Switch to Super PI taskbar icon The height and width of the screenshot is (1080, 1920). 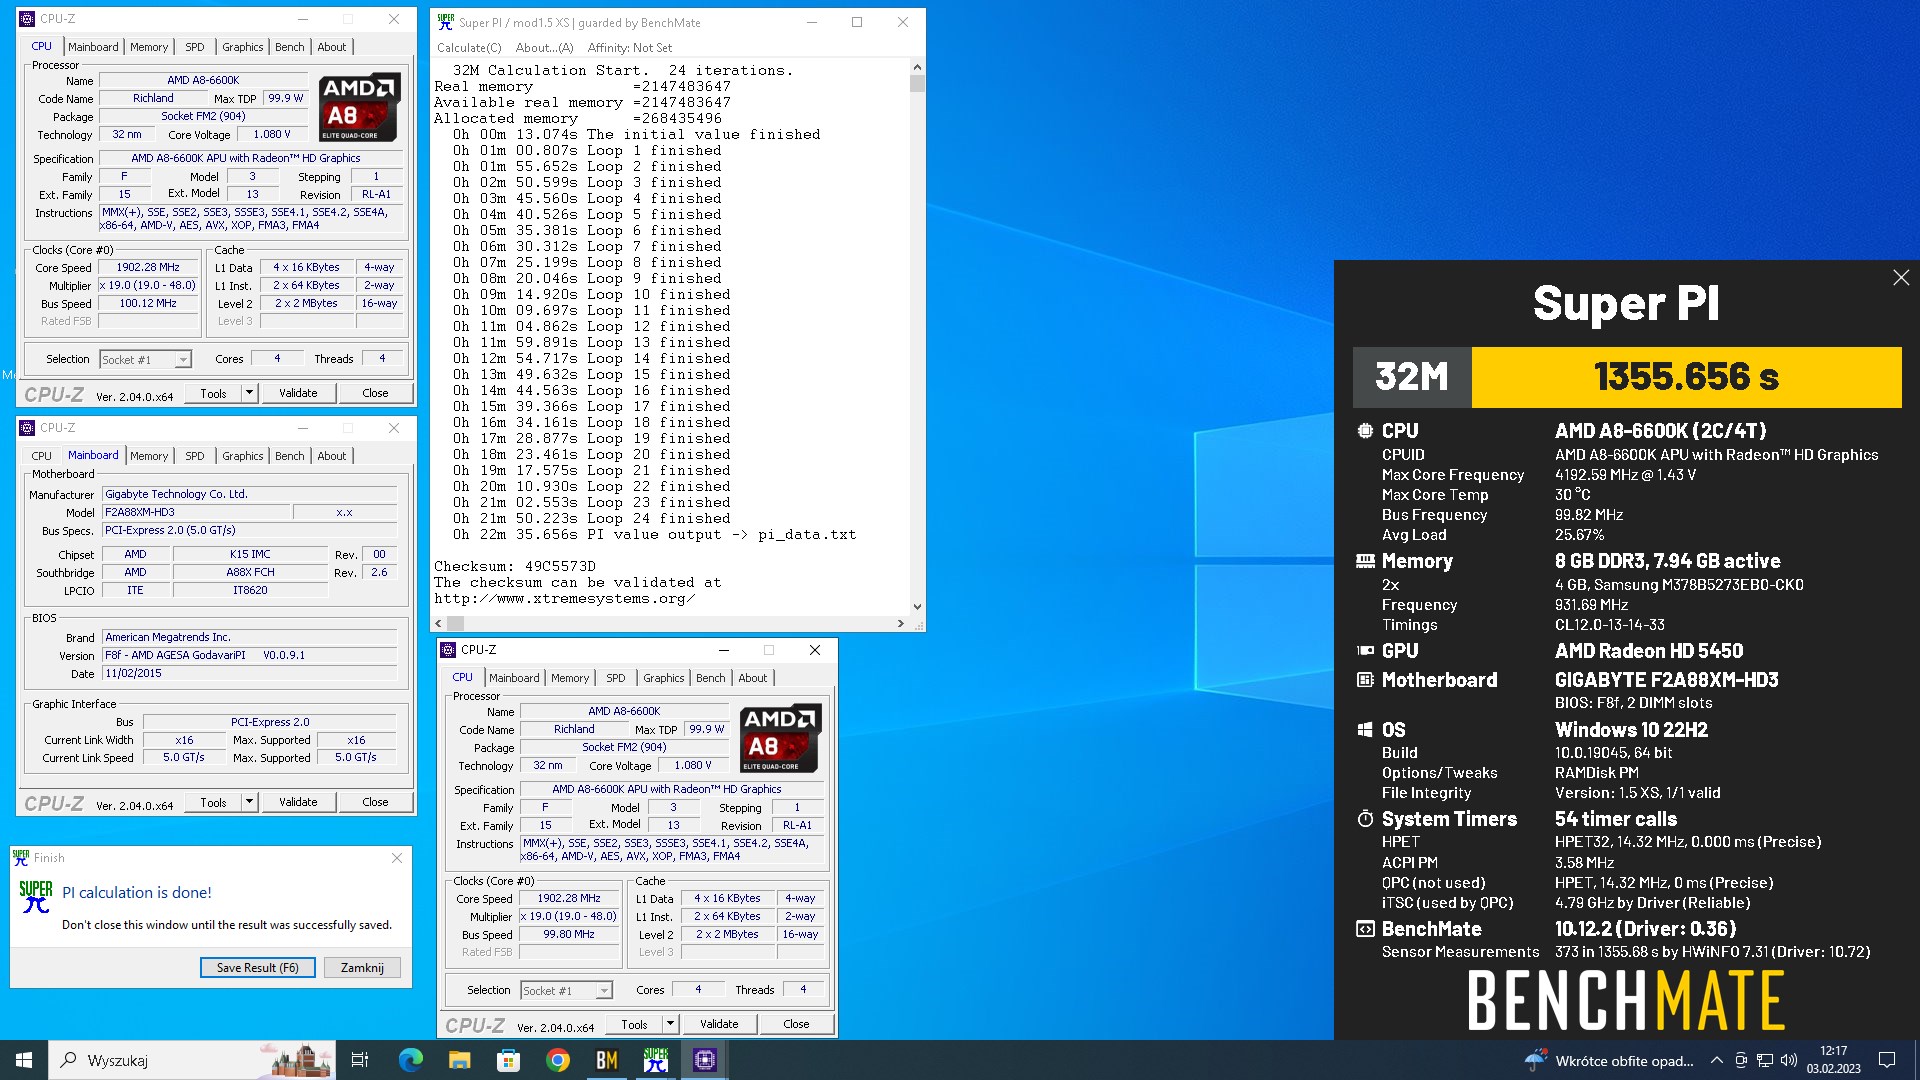coord(656,1060)
